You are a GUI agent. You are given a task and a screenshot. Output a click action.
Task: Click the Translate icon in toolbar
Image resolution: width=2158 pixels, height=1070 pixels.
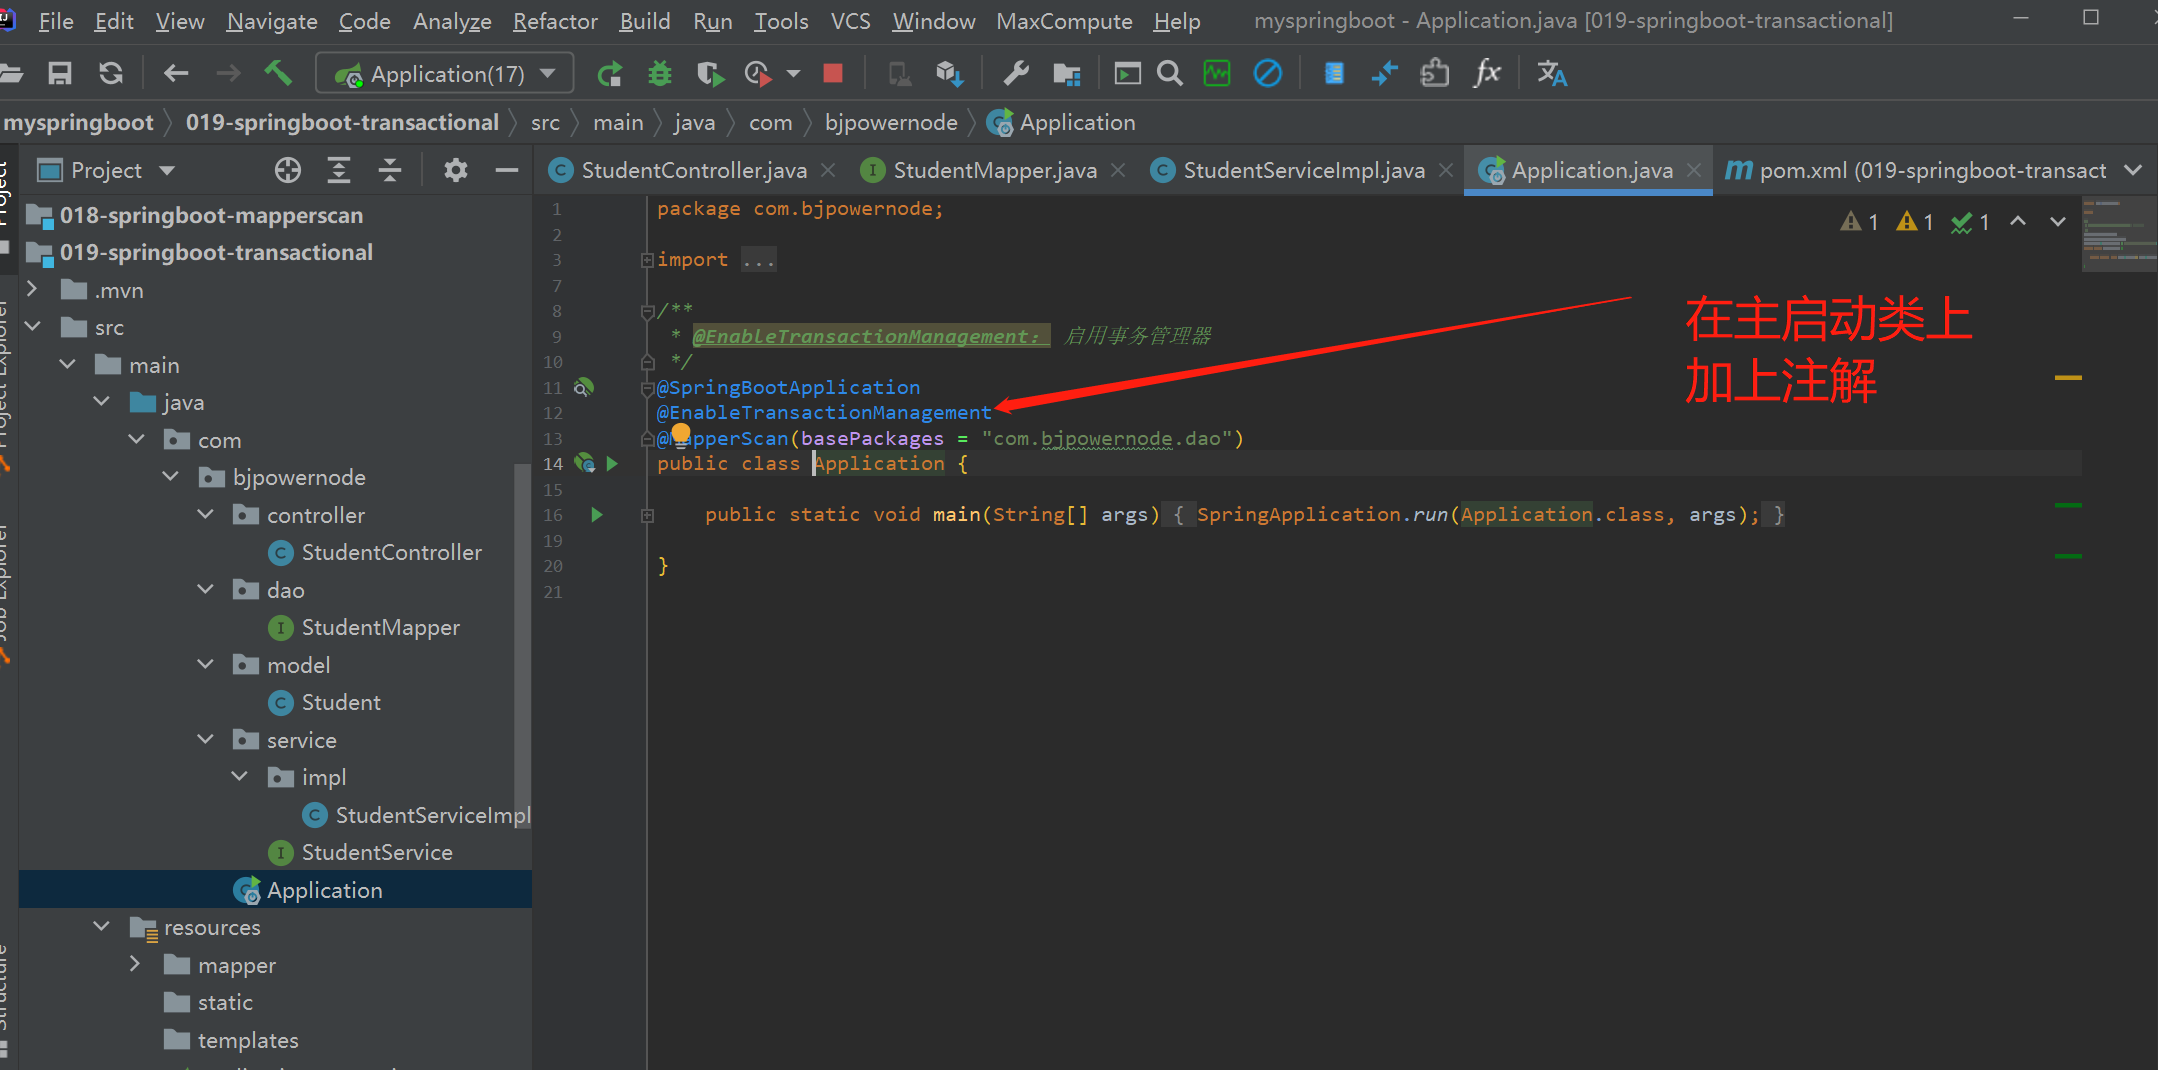[1551, 73]
